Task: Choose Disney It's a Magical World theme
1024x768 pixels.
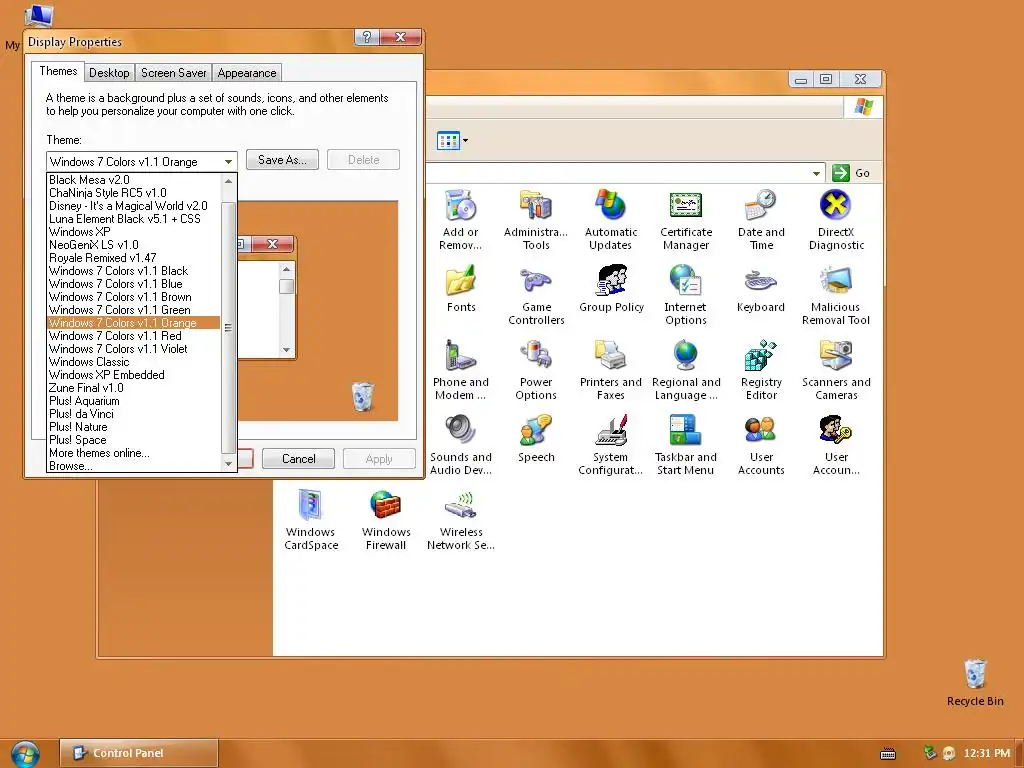Action: point(134,206)
